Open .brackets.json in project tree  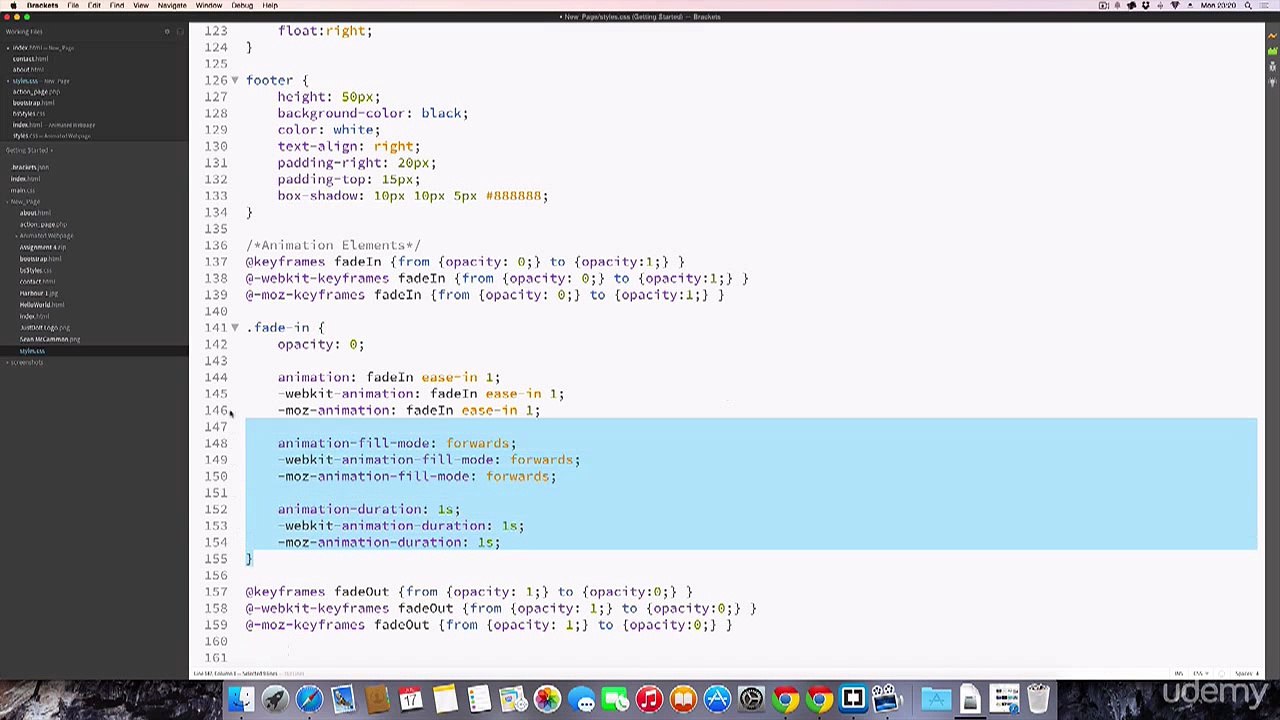[x=30, y=167]
